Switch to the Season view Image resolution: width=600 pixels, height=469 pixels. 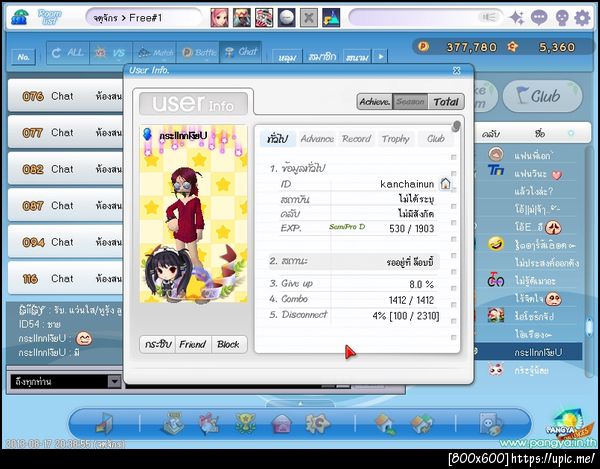[410, 102]
